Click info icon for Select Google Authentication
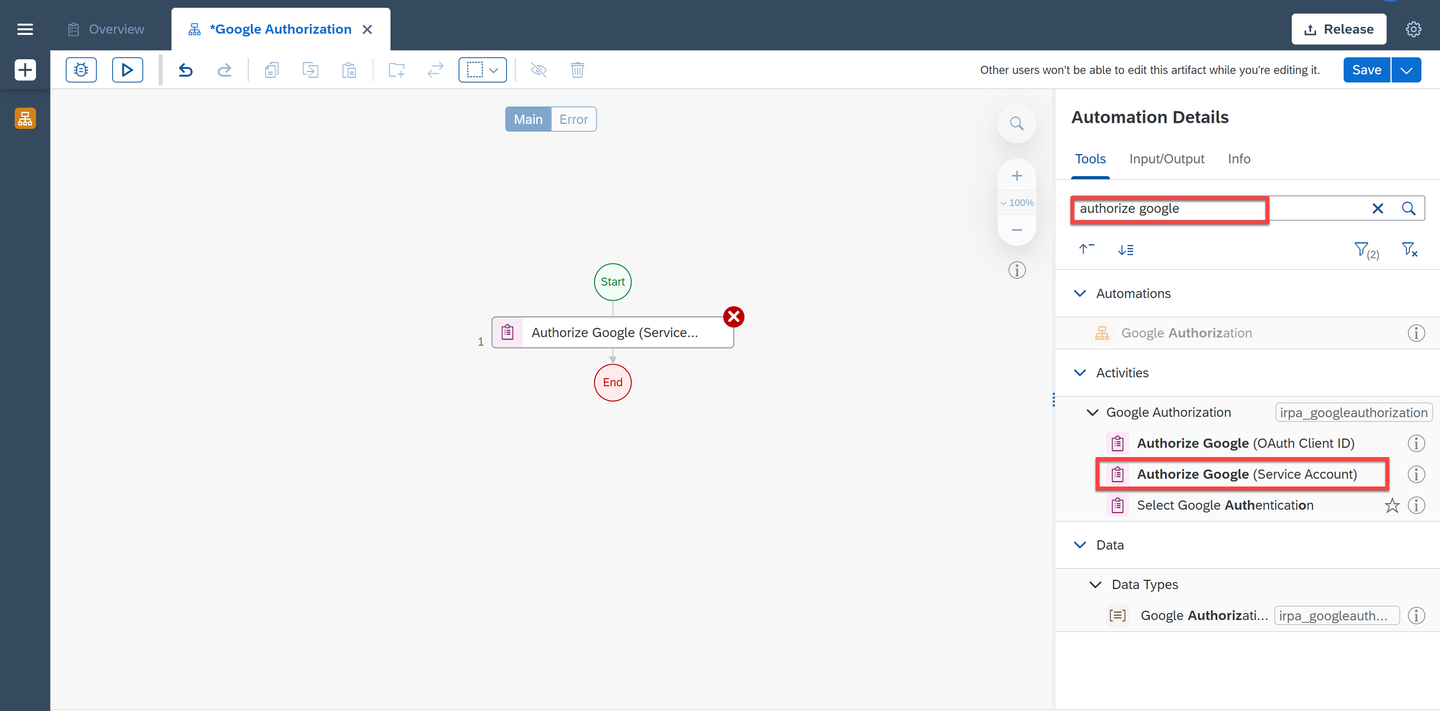The width and height of the screenshot is (1440, 711). tap(1416, 505)
